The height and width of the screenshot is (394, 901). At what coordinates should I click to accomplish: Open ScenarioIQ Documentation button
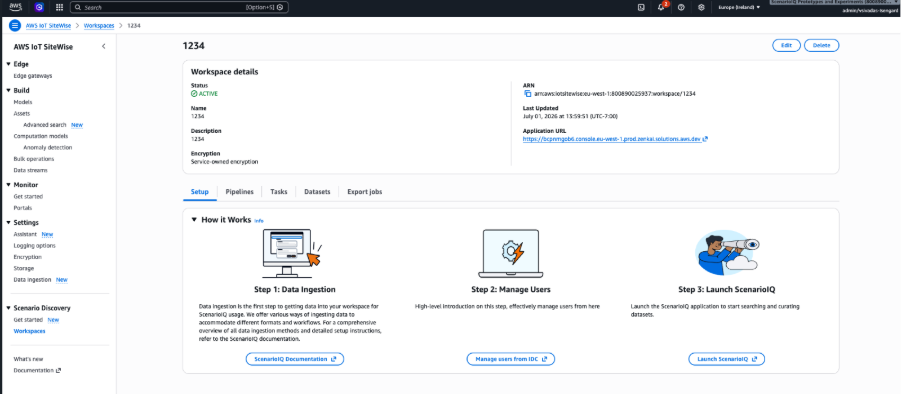tap(295, 359)
